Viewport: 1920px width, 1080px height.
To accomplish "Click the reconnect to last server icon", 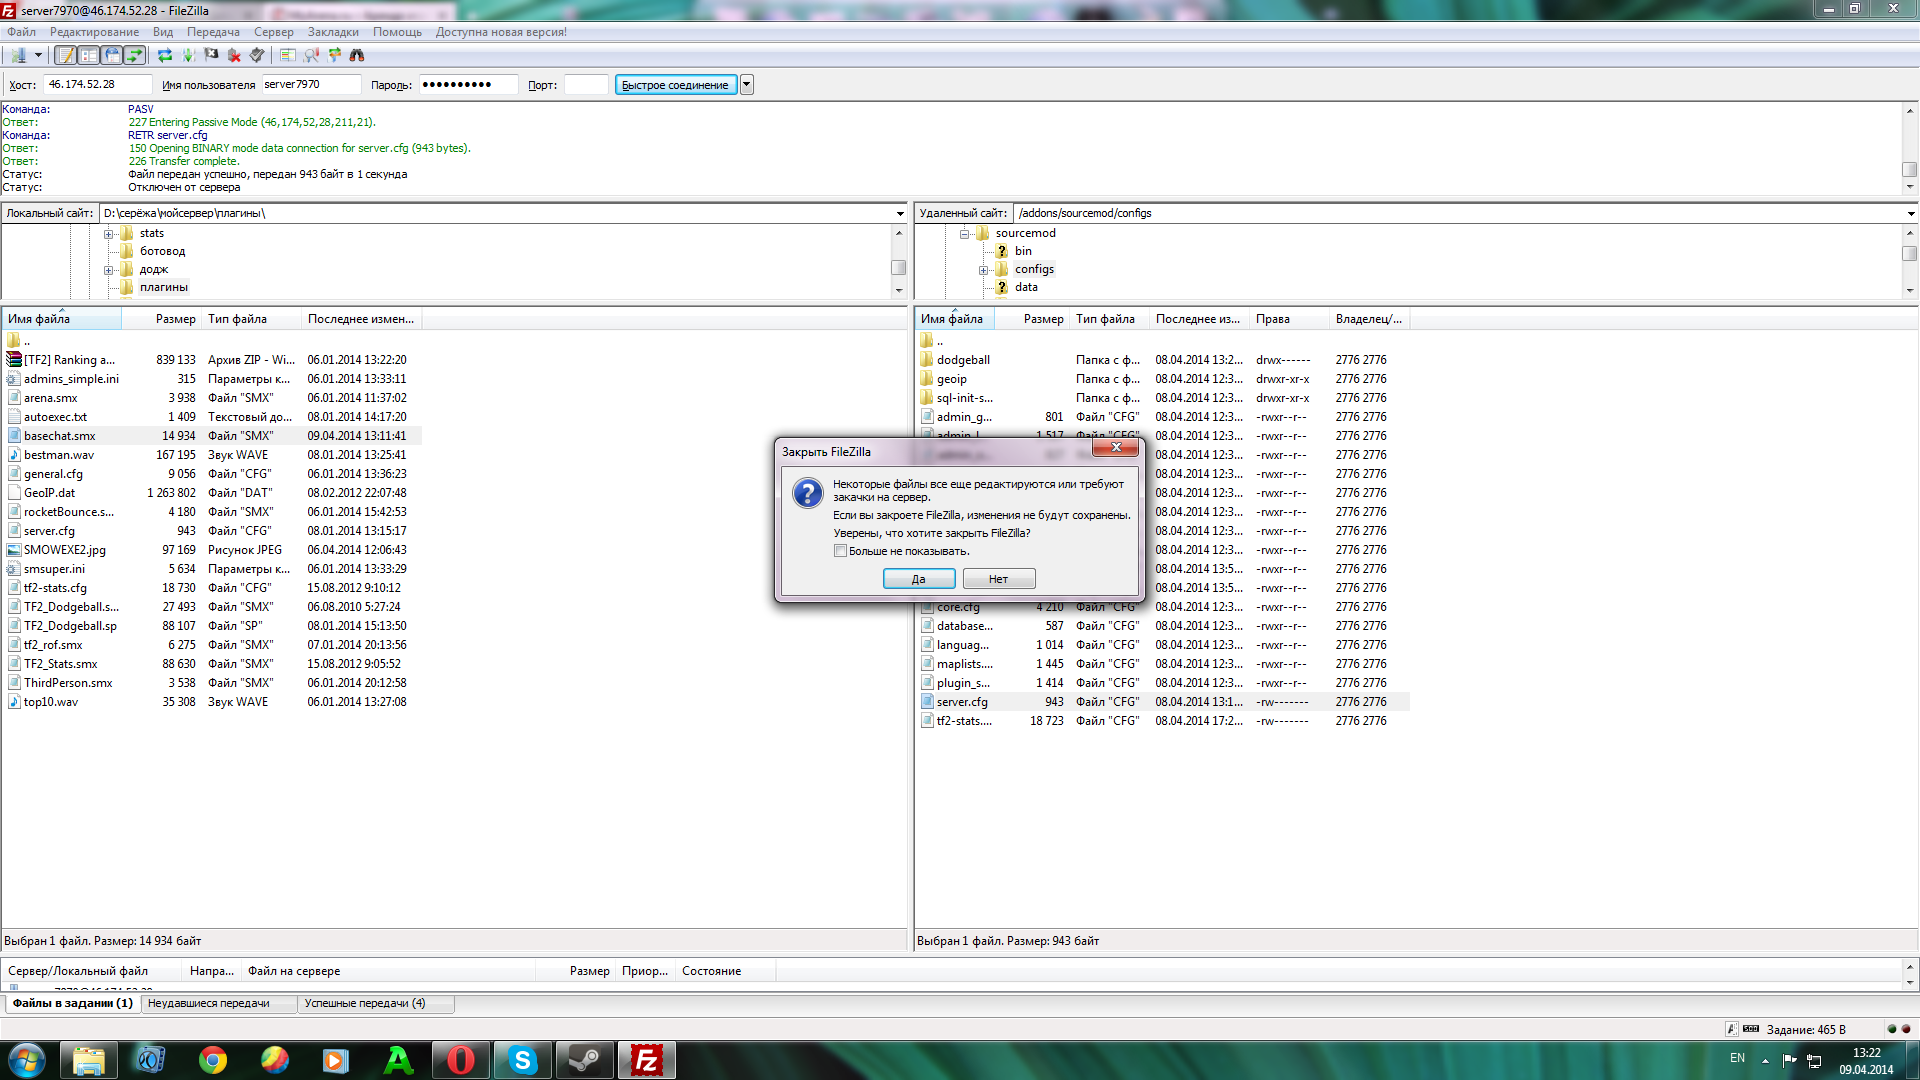I will (257, 55).
